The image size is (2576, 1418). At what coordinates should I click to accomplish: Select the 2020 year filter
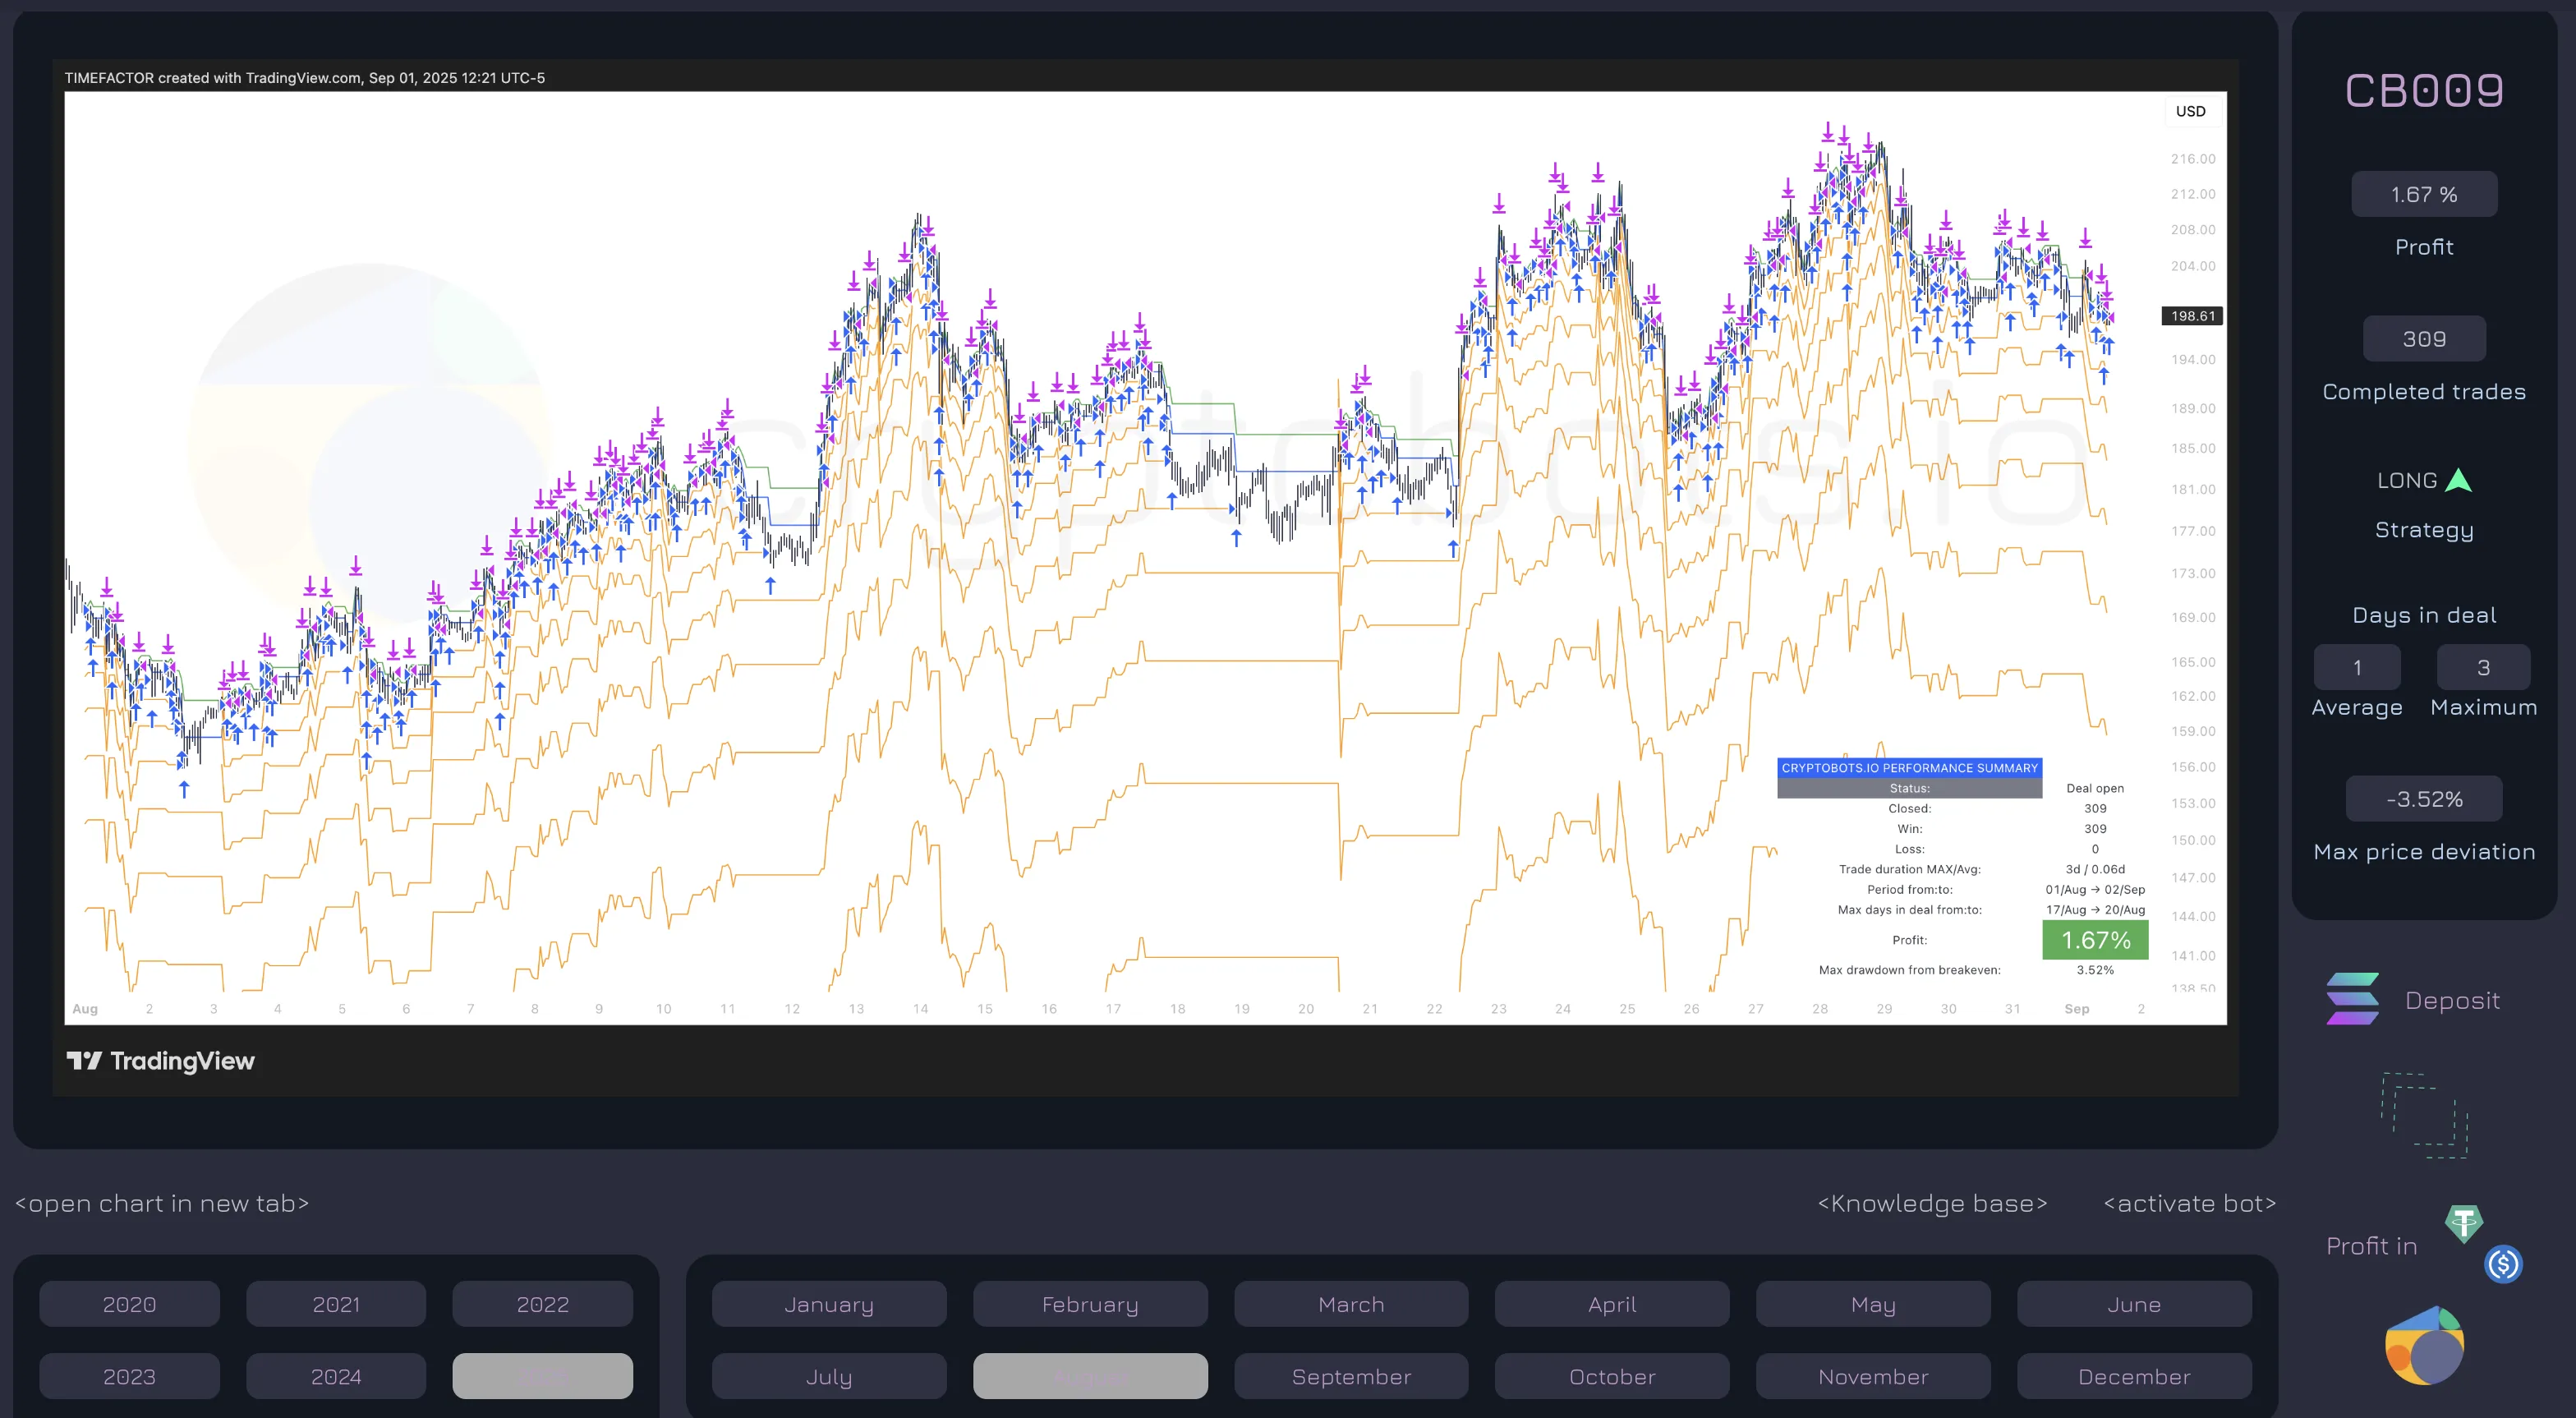click(129, 1304)
